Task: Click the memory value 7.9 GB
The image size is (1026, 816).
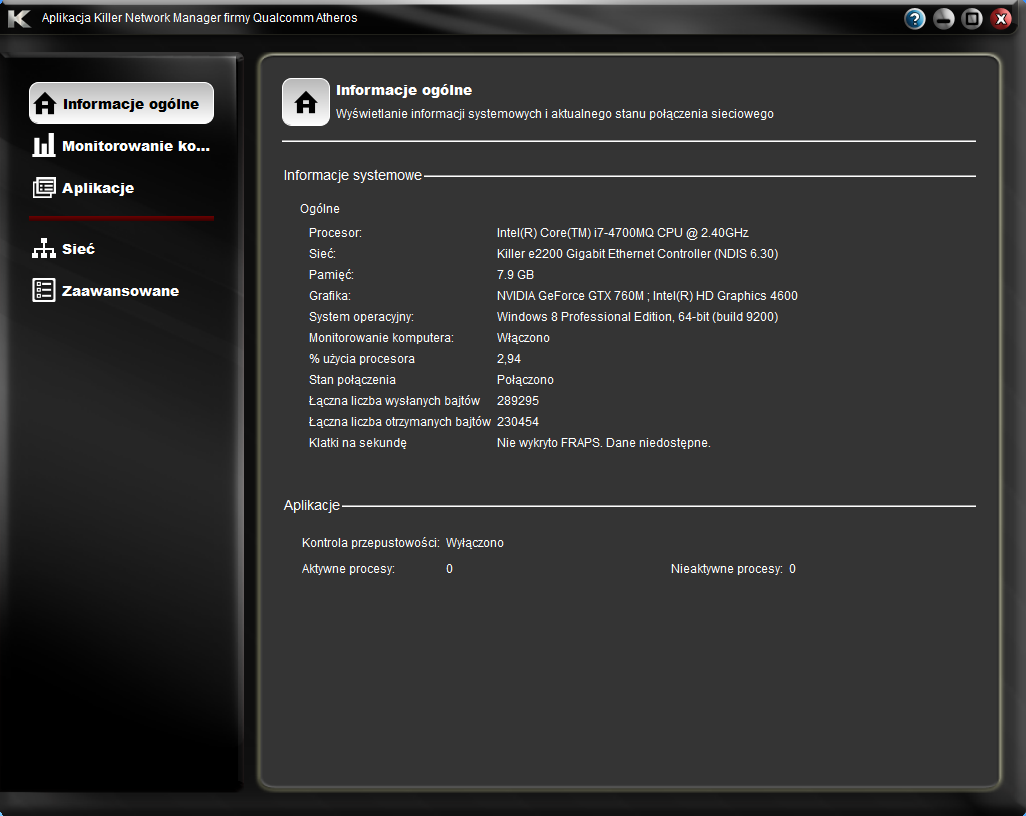Action: pos(515,275)
